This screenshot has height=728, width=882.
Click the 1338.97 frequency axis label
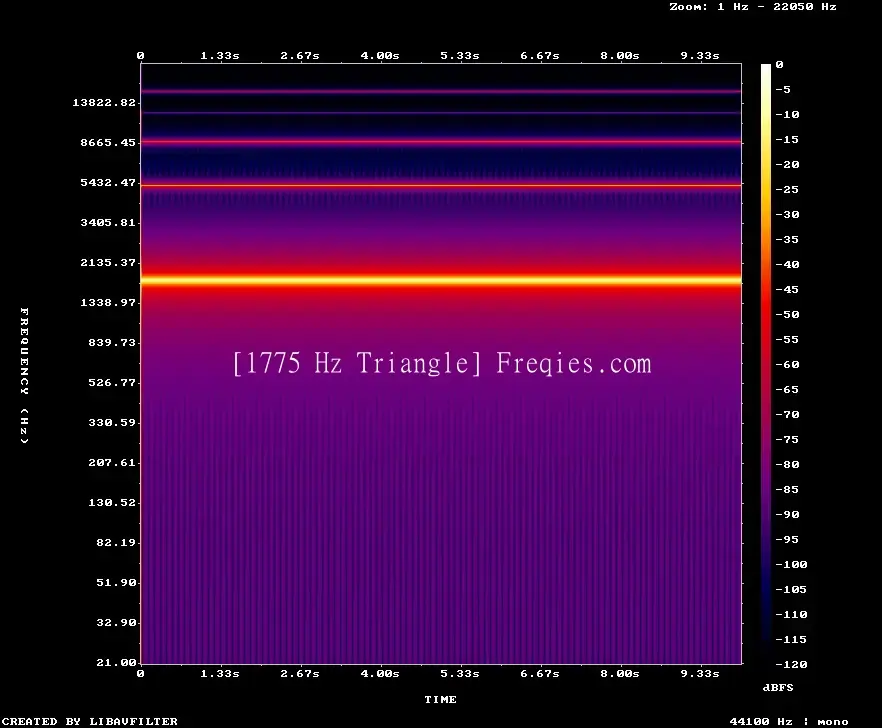(x=108, y=302)
